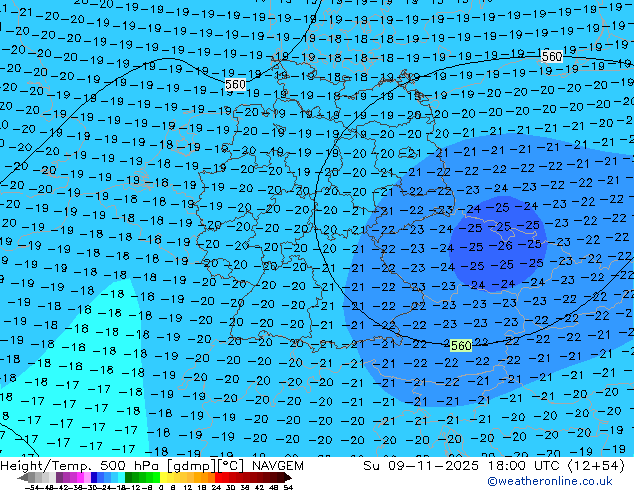Click the yellow swatch at 0 in the legend
This screenshot has width=634, height=490.
pyautogui.click(x=163, y=477)
